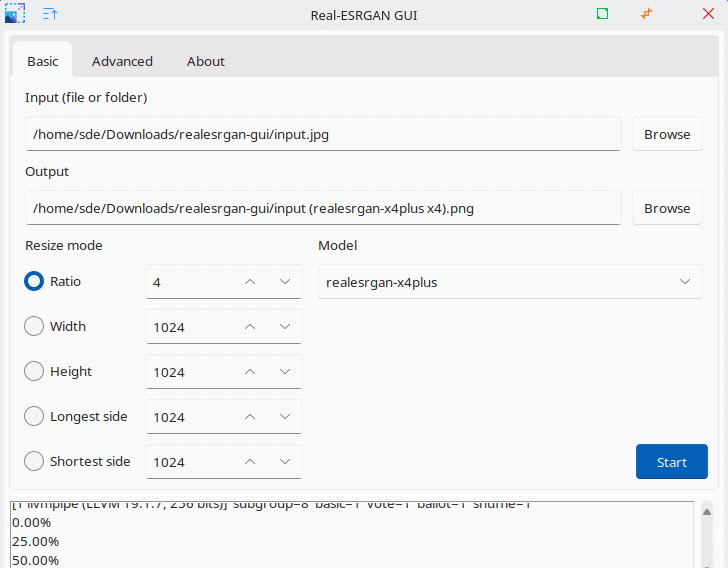Click the Resize mode label
Viewport: 728px width, 568px height.
click(x=64, y=245)
